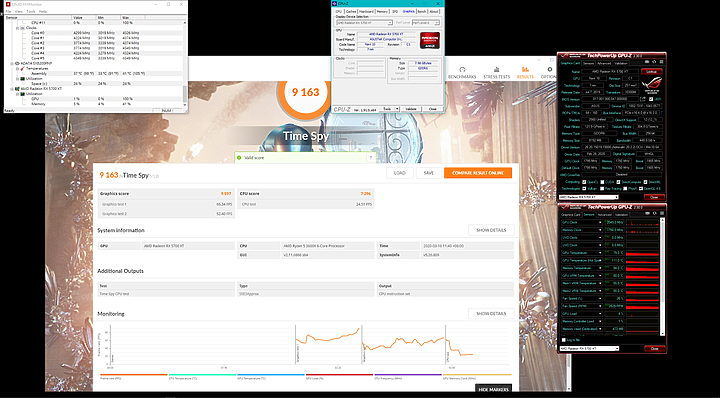Click the Frame rate (FPS) orange legend bar

point(134,375)
